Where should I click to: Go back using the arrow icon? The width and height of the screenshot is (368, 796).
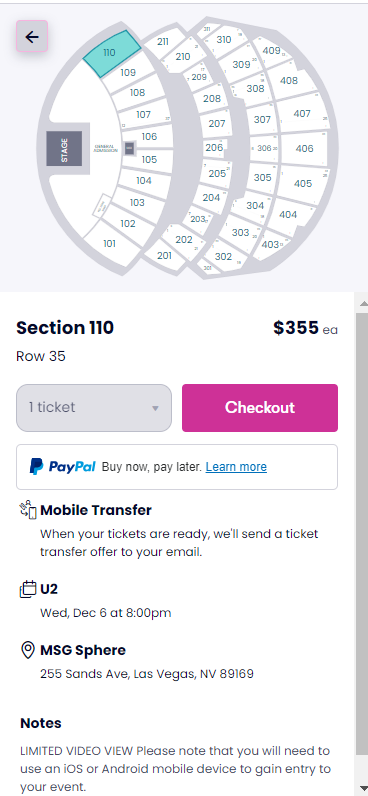pyautogui.click(x=32, y=36)
